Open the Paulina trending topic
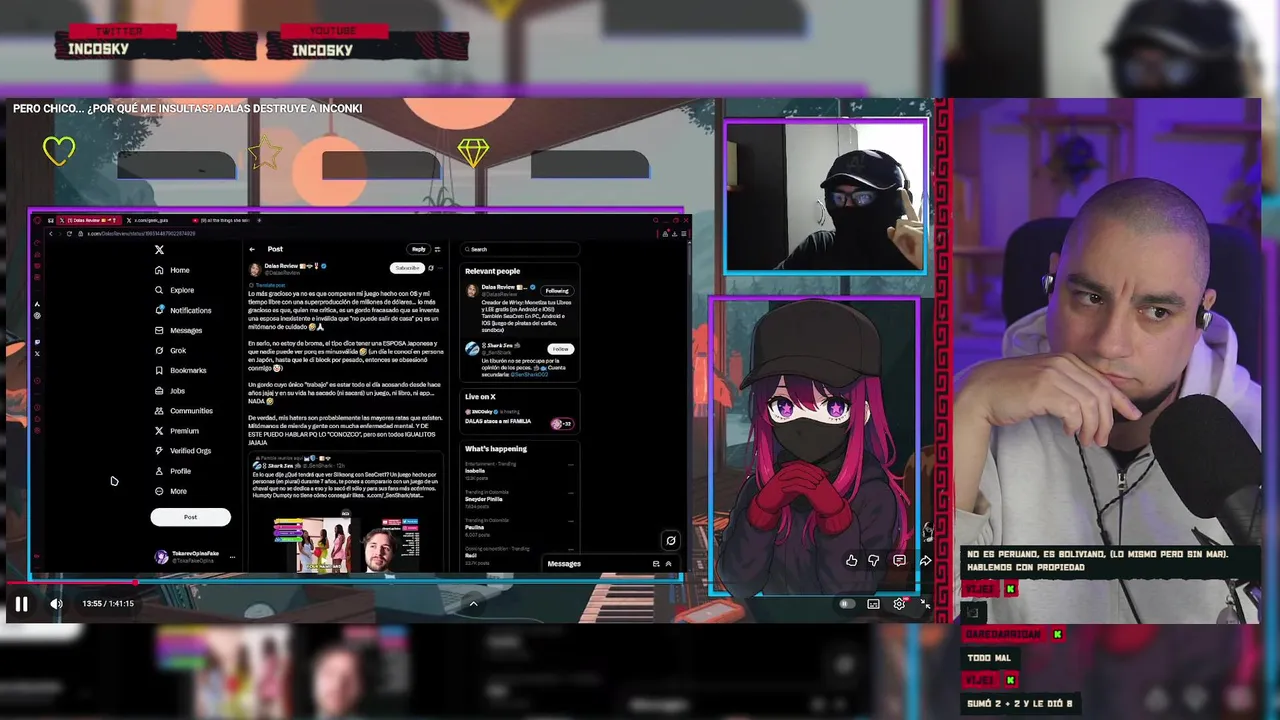The width and height of the screenshot is (1280, 720). point(519,527)
